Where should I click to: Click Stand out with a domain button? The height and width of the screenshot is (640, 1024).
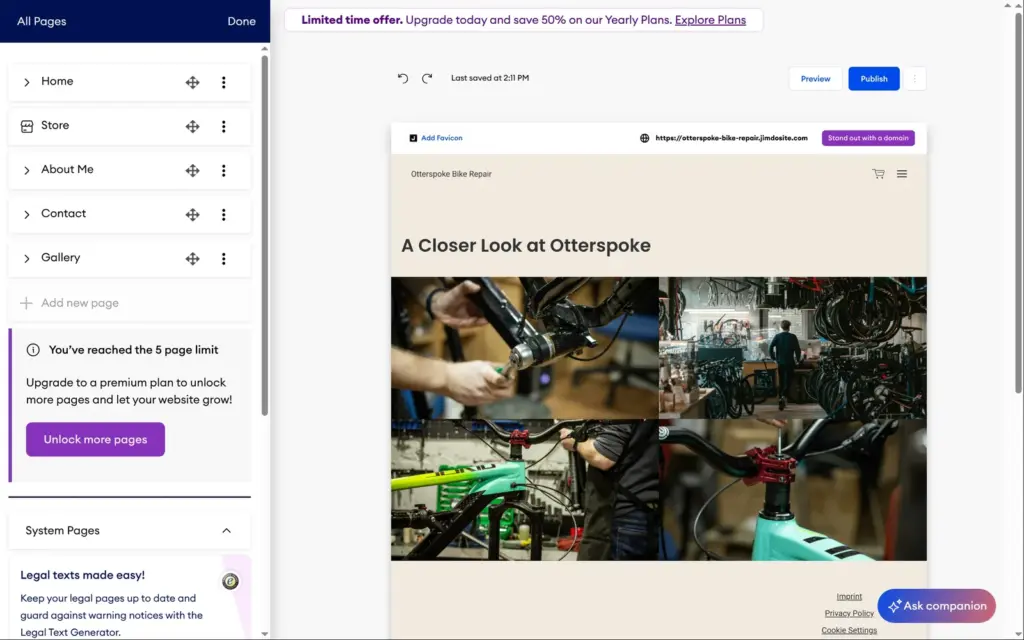[868, 138]
